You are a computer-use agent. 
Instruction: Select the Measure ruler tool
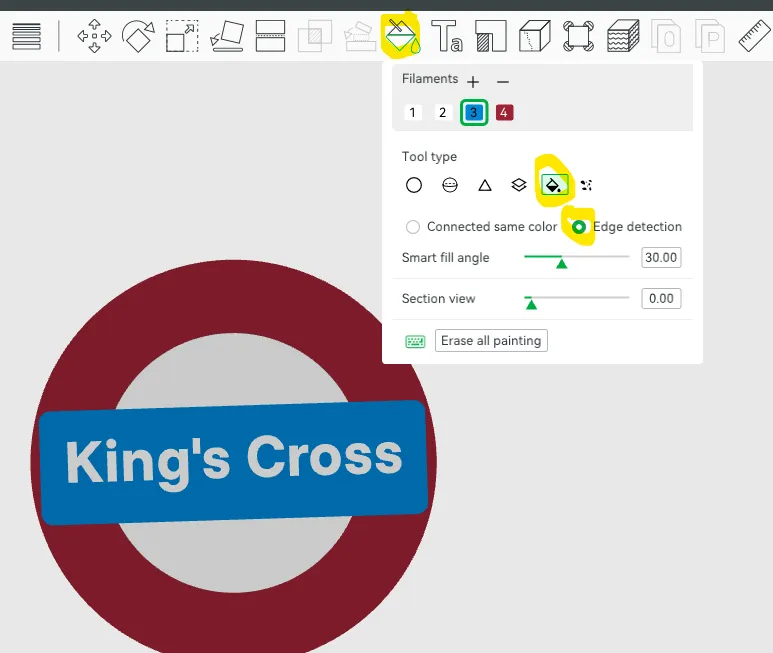754,36
